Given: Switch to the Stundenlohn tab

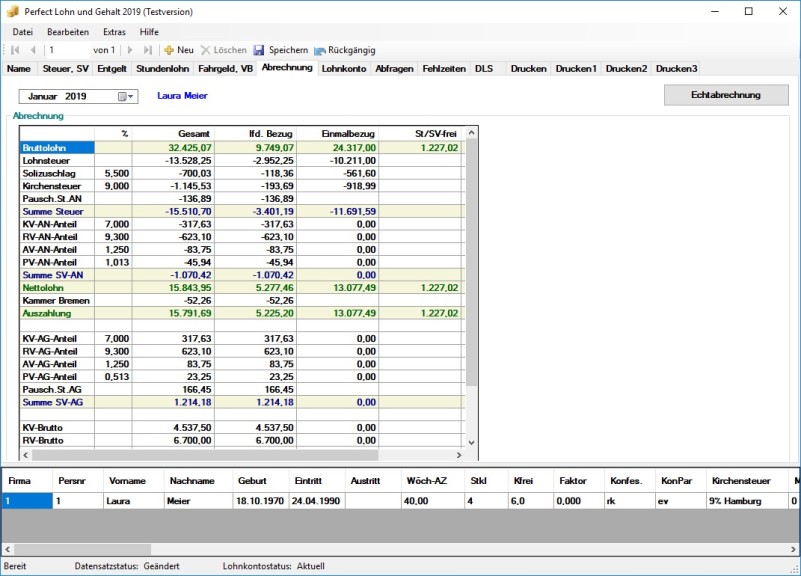Looking at the screenshot, I should [x=162, y=68].
